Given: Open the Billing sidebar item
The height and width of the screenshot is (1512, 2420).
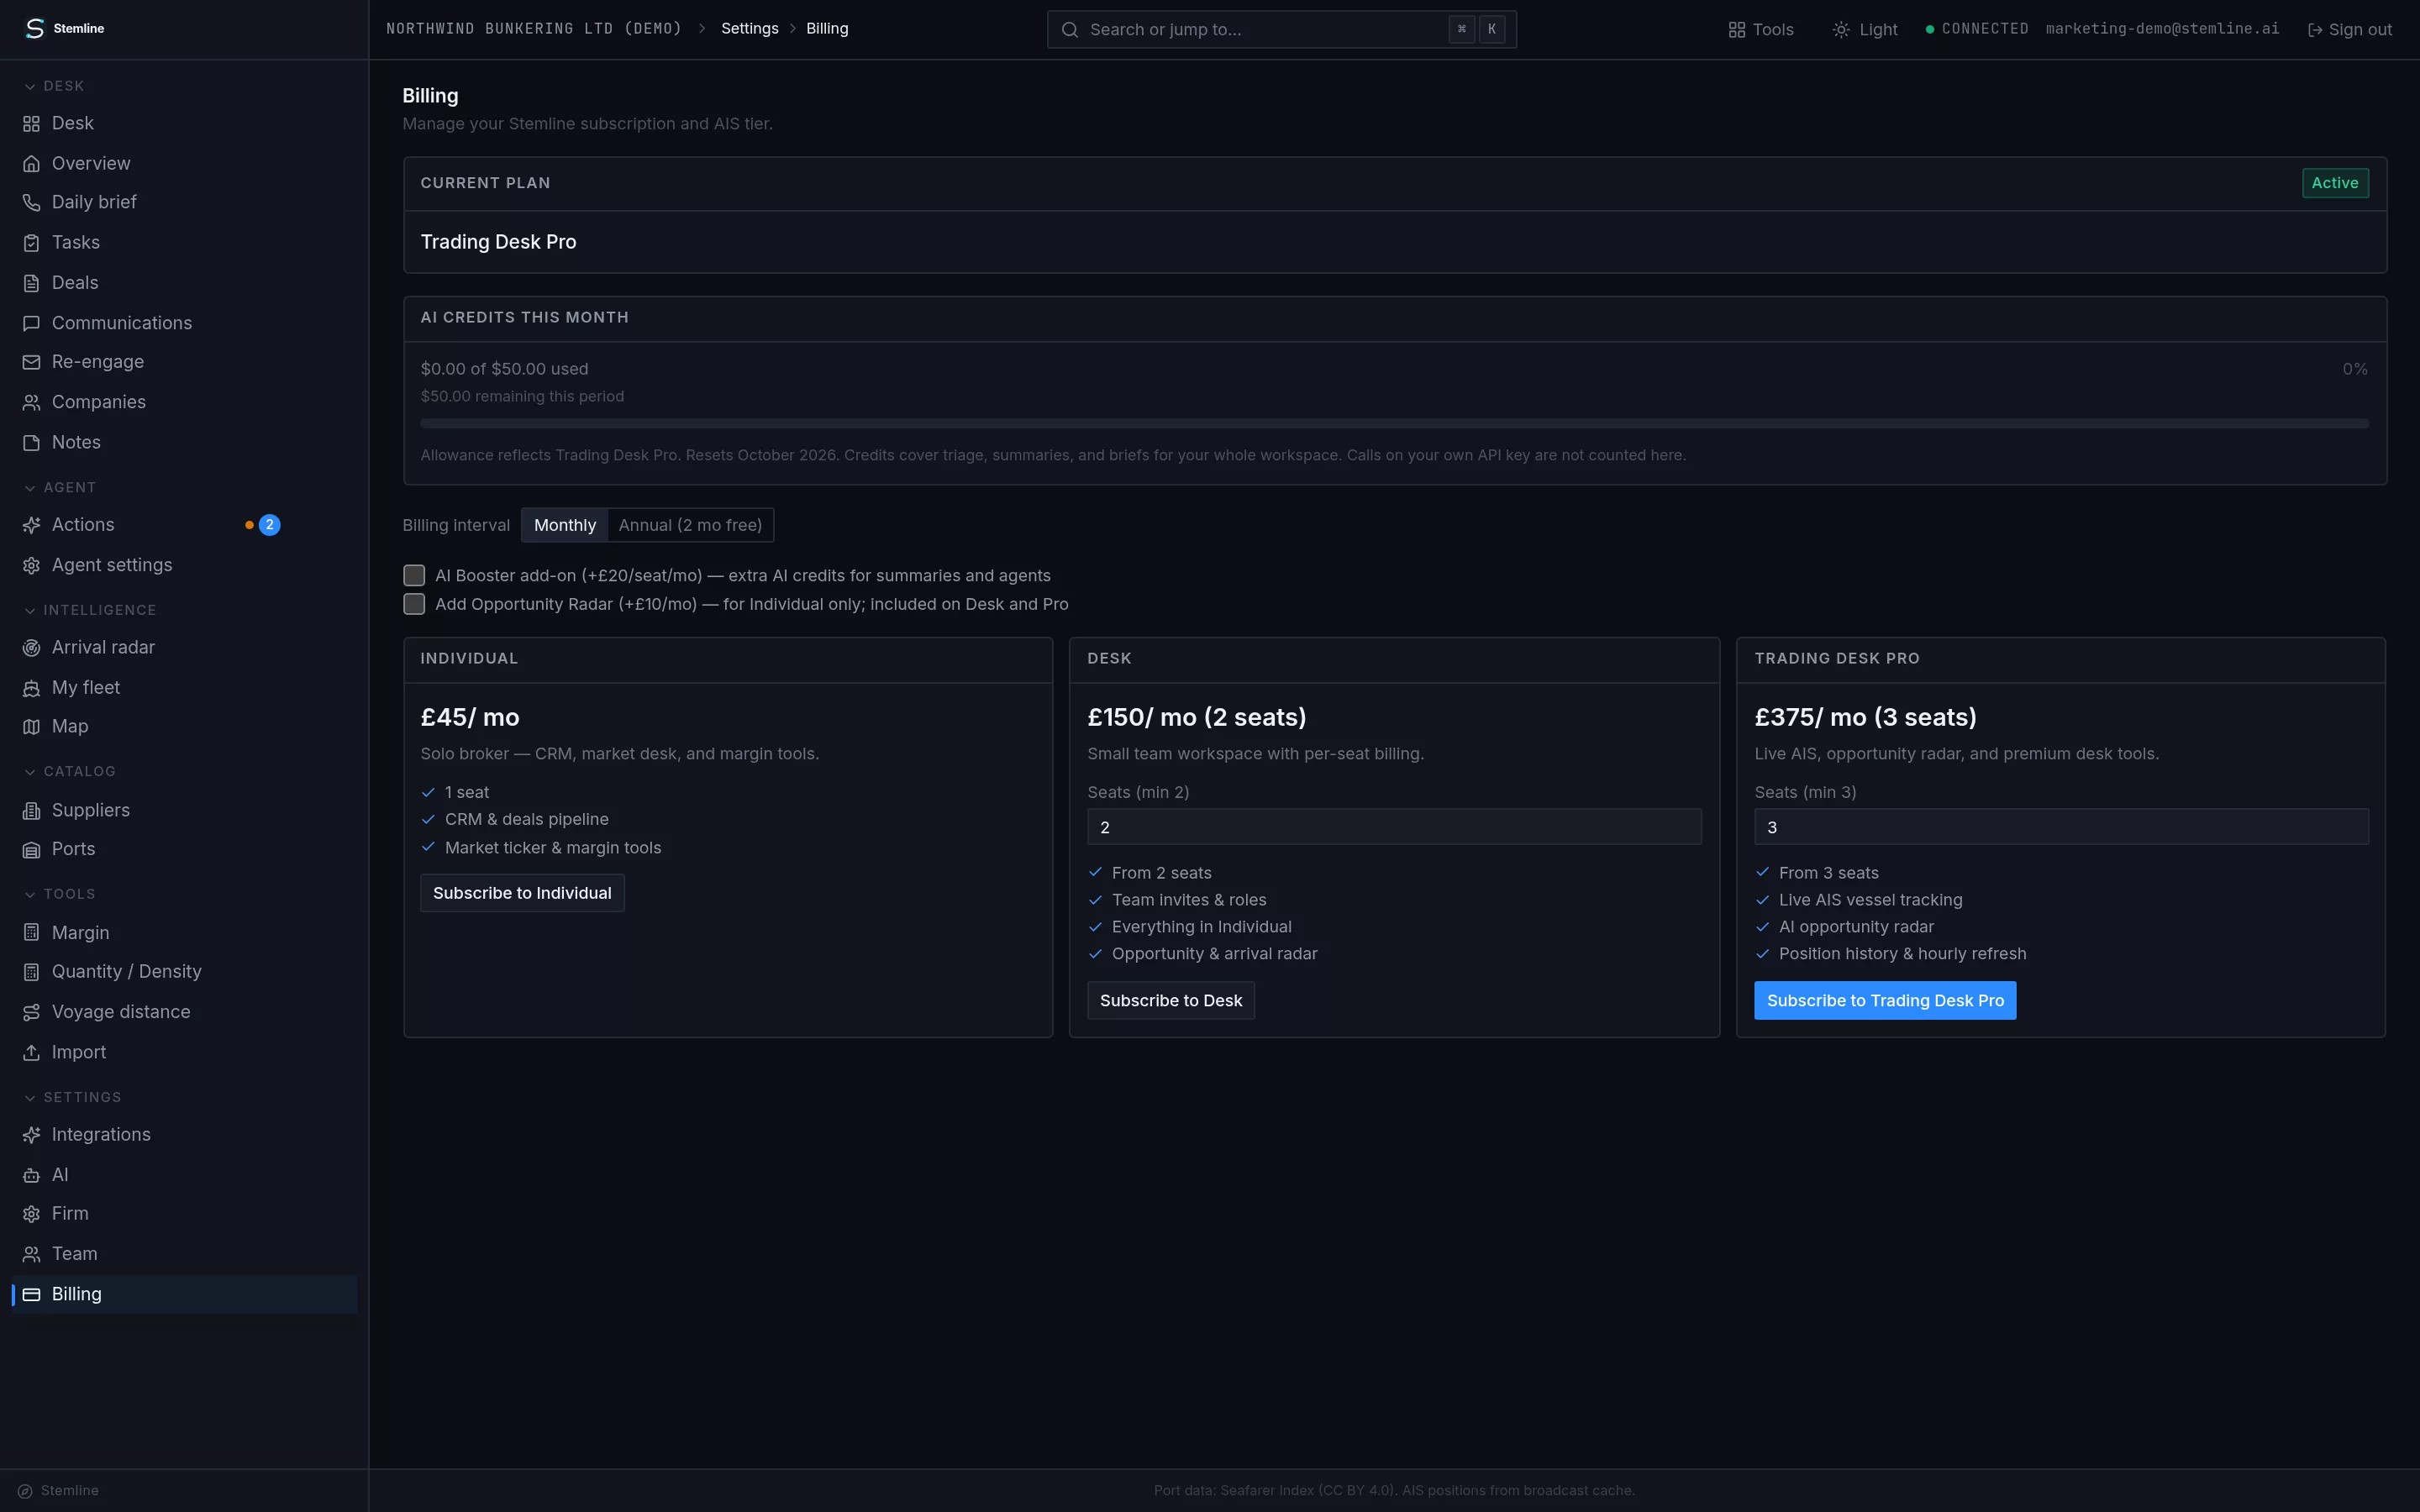Looking at the screenshot, I should click(184, 1294).
